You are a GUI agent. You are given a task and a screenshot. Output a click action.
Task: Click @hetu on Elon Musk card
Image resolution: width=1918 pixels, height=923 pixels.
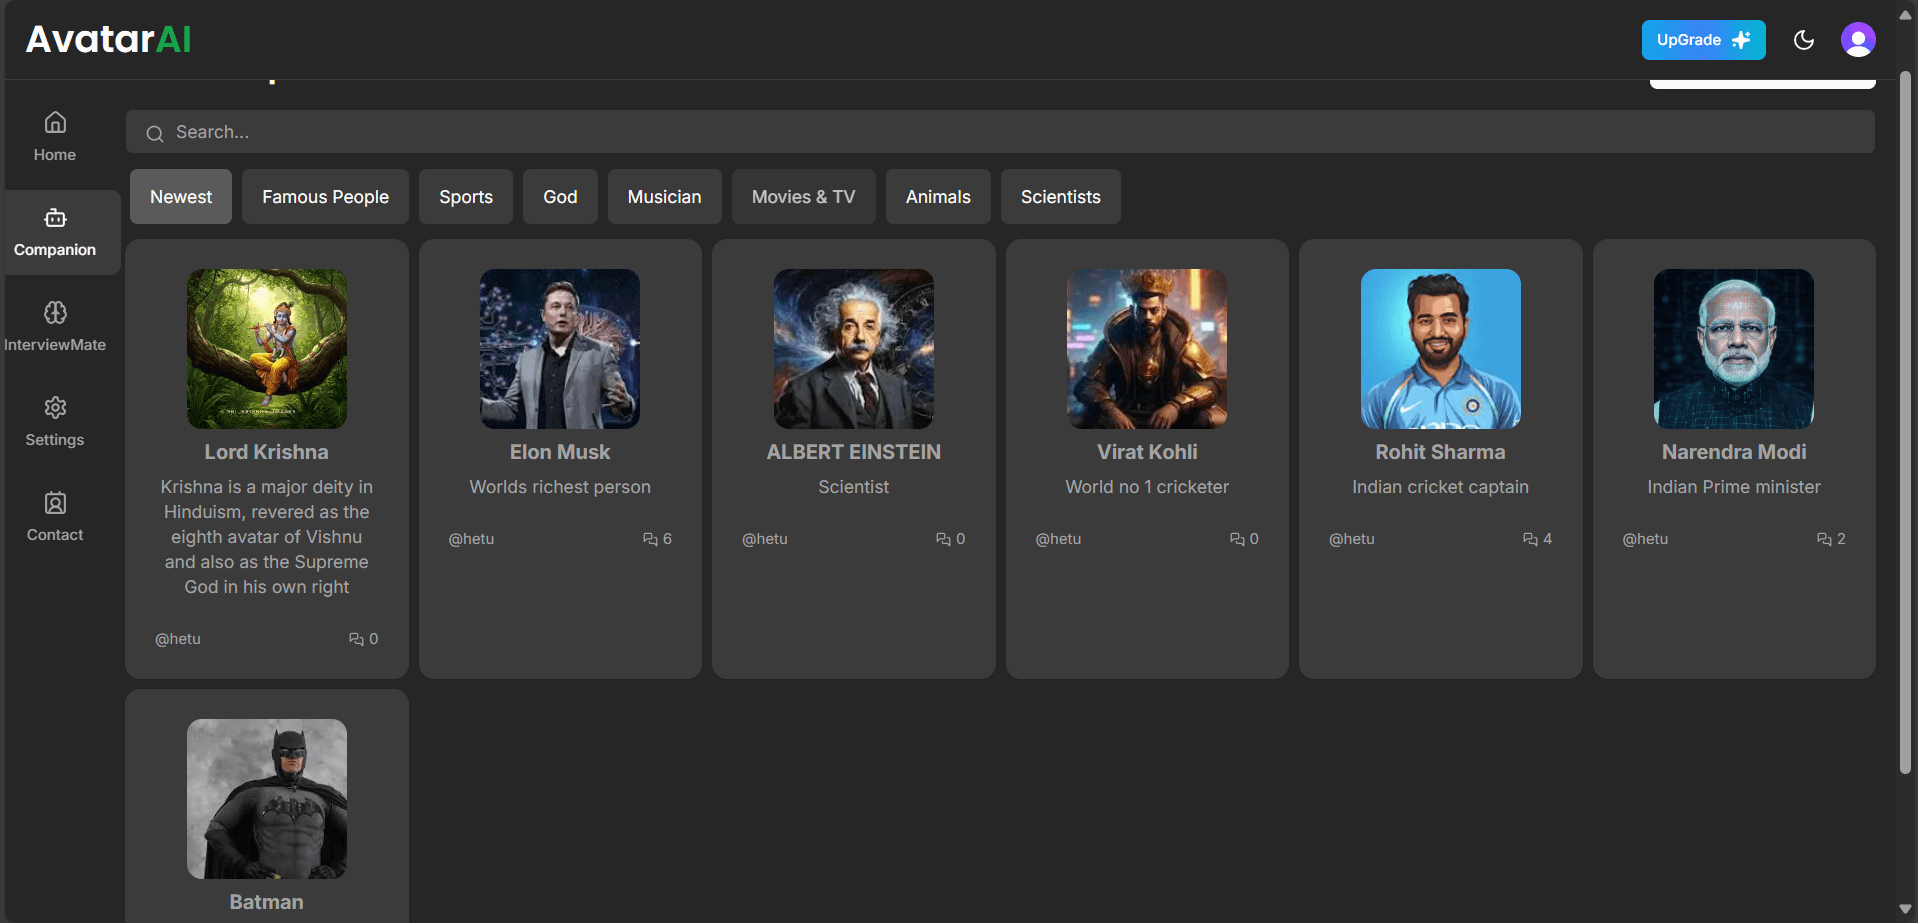471,539
